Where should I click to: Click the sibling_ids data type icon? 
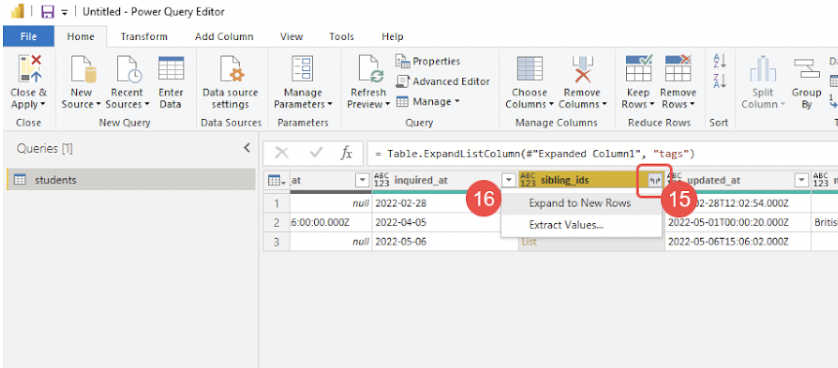[527, 181]
